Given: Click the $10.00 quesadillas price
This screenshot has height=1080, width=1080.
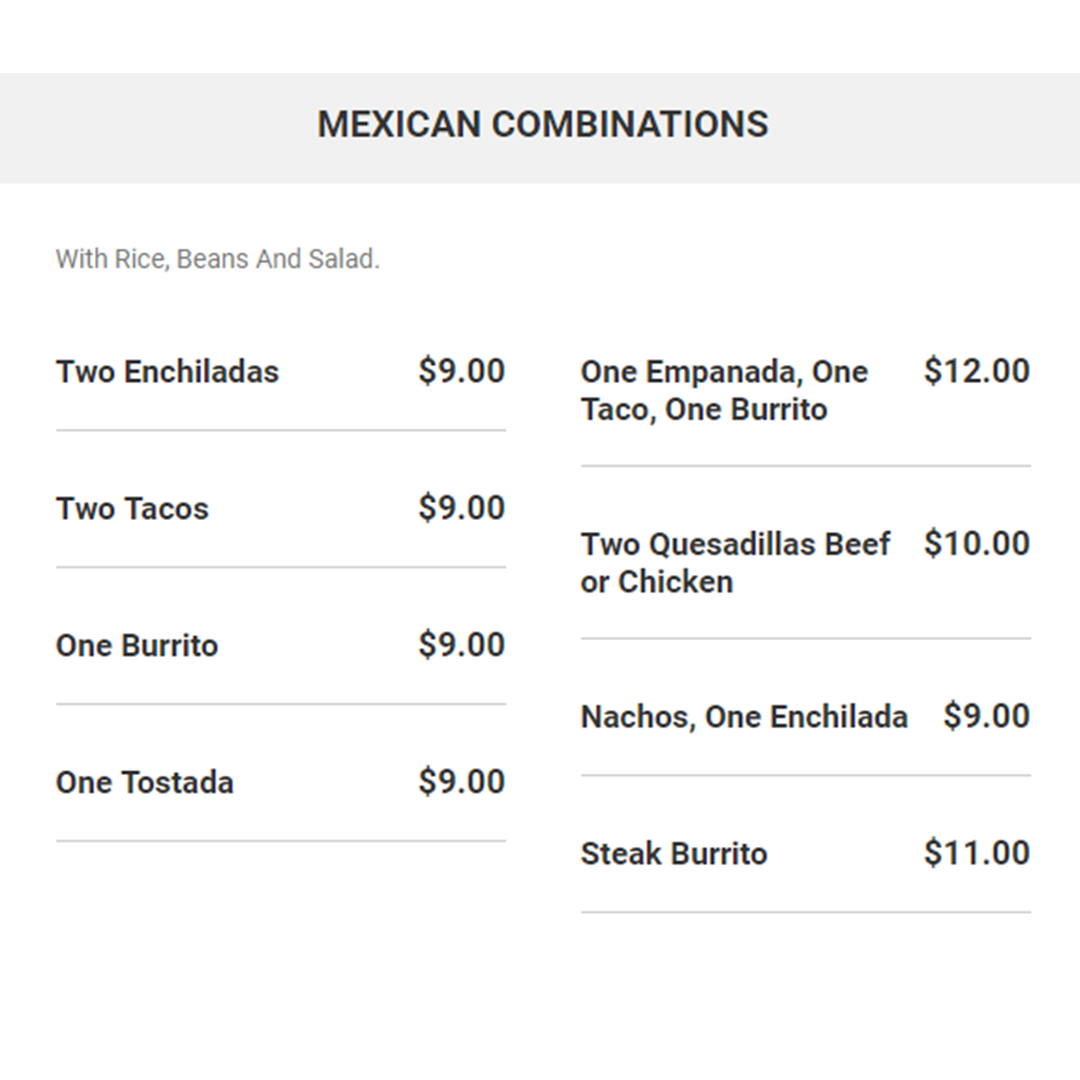Looking at the screenshot, I should pyautogui.click(x=977, y=543).
